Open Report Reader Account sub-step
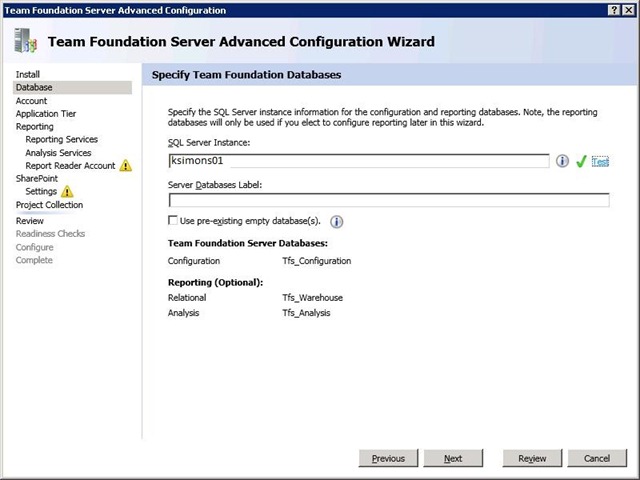Screen dimensions: 640x480 [70, 166]
